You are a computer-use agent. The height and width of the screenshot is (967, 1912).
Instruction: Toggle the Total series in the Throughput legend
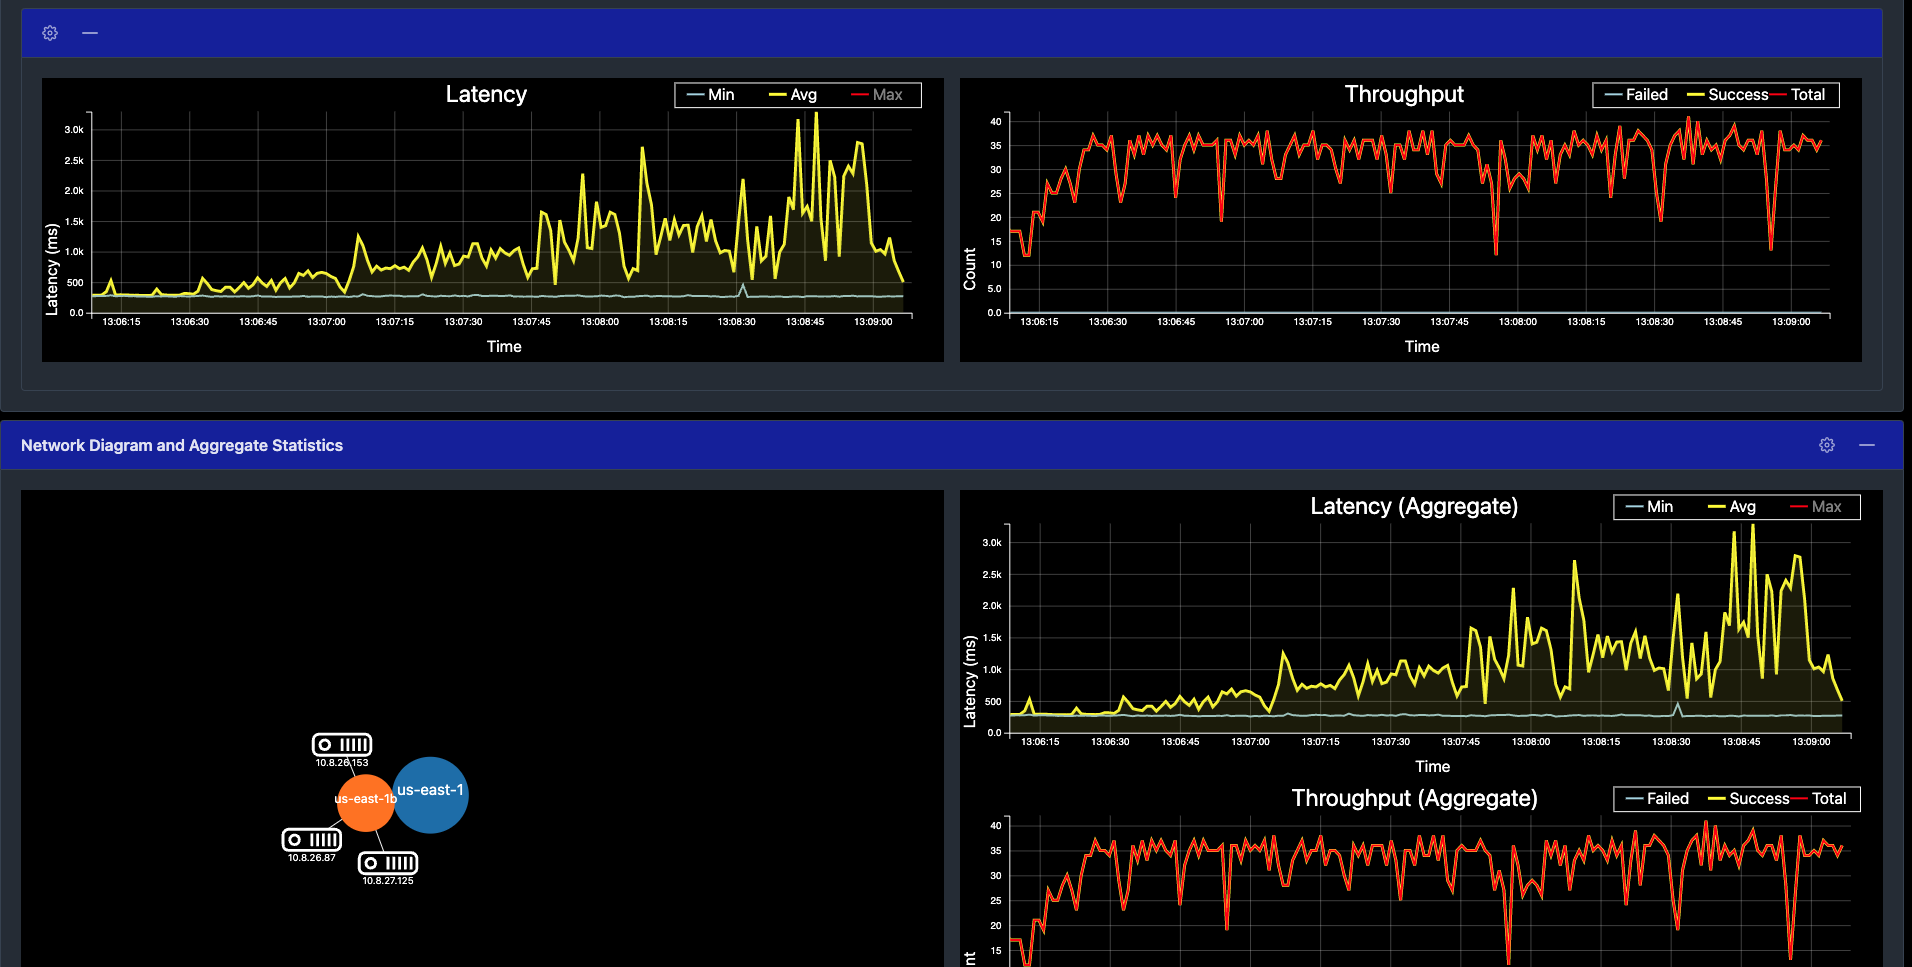[x=1810, y=94]
